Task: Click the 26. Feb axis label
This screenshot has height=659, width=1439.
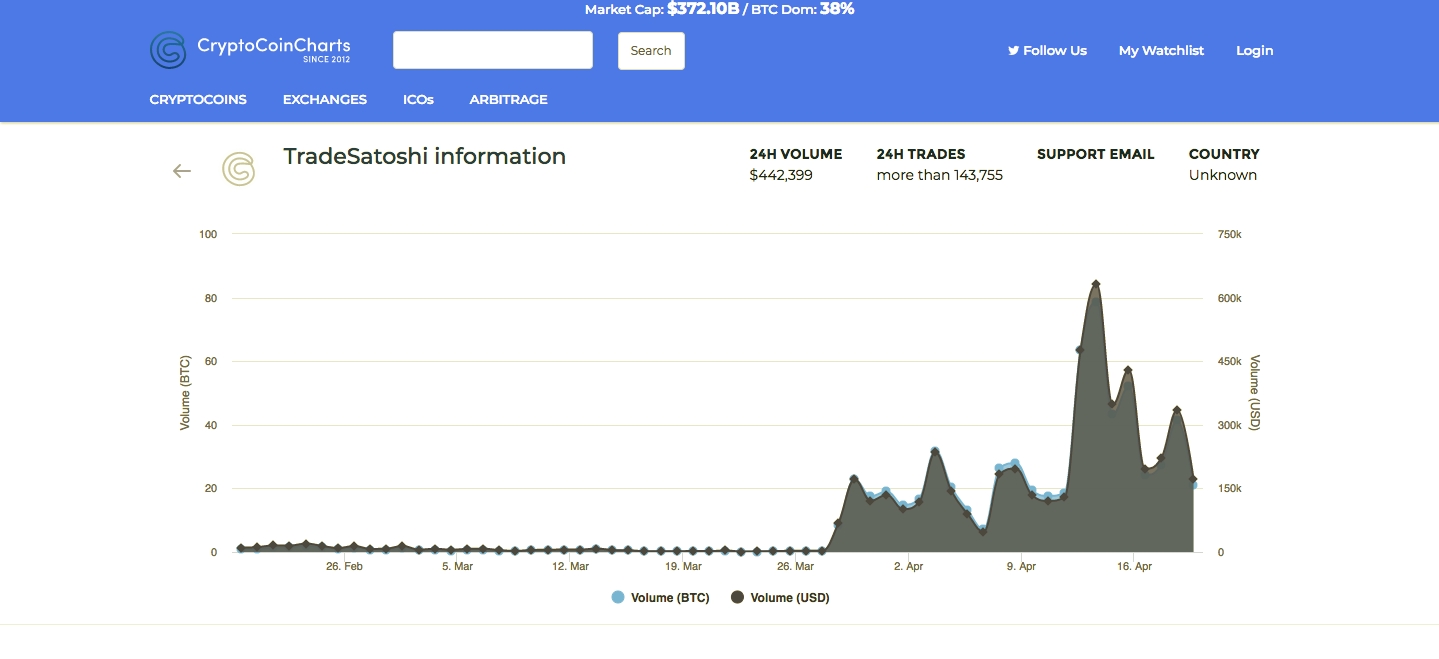Action: coord(344,566)
